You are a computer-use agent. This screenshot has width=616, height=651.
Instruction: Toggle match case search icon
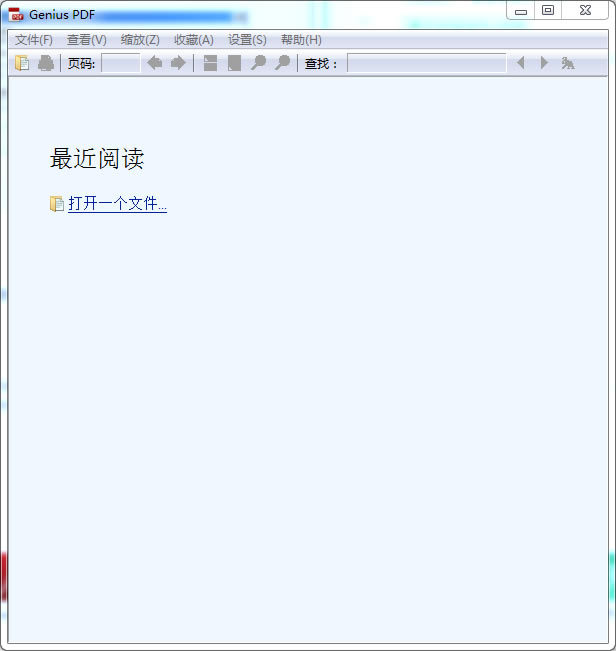568,63
